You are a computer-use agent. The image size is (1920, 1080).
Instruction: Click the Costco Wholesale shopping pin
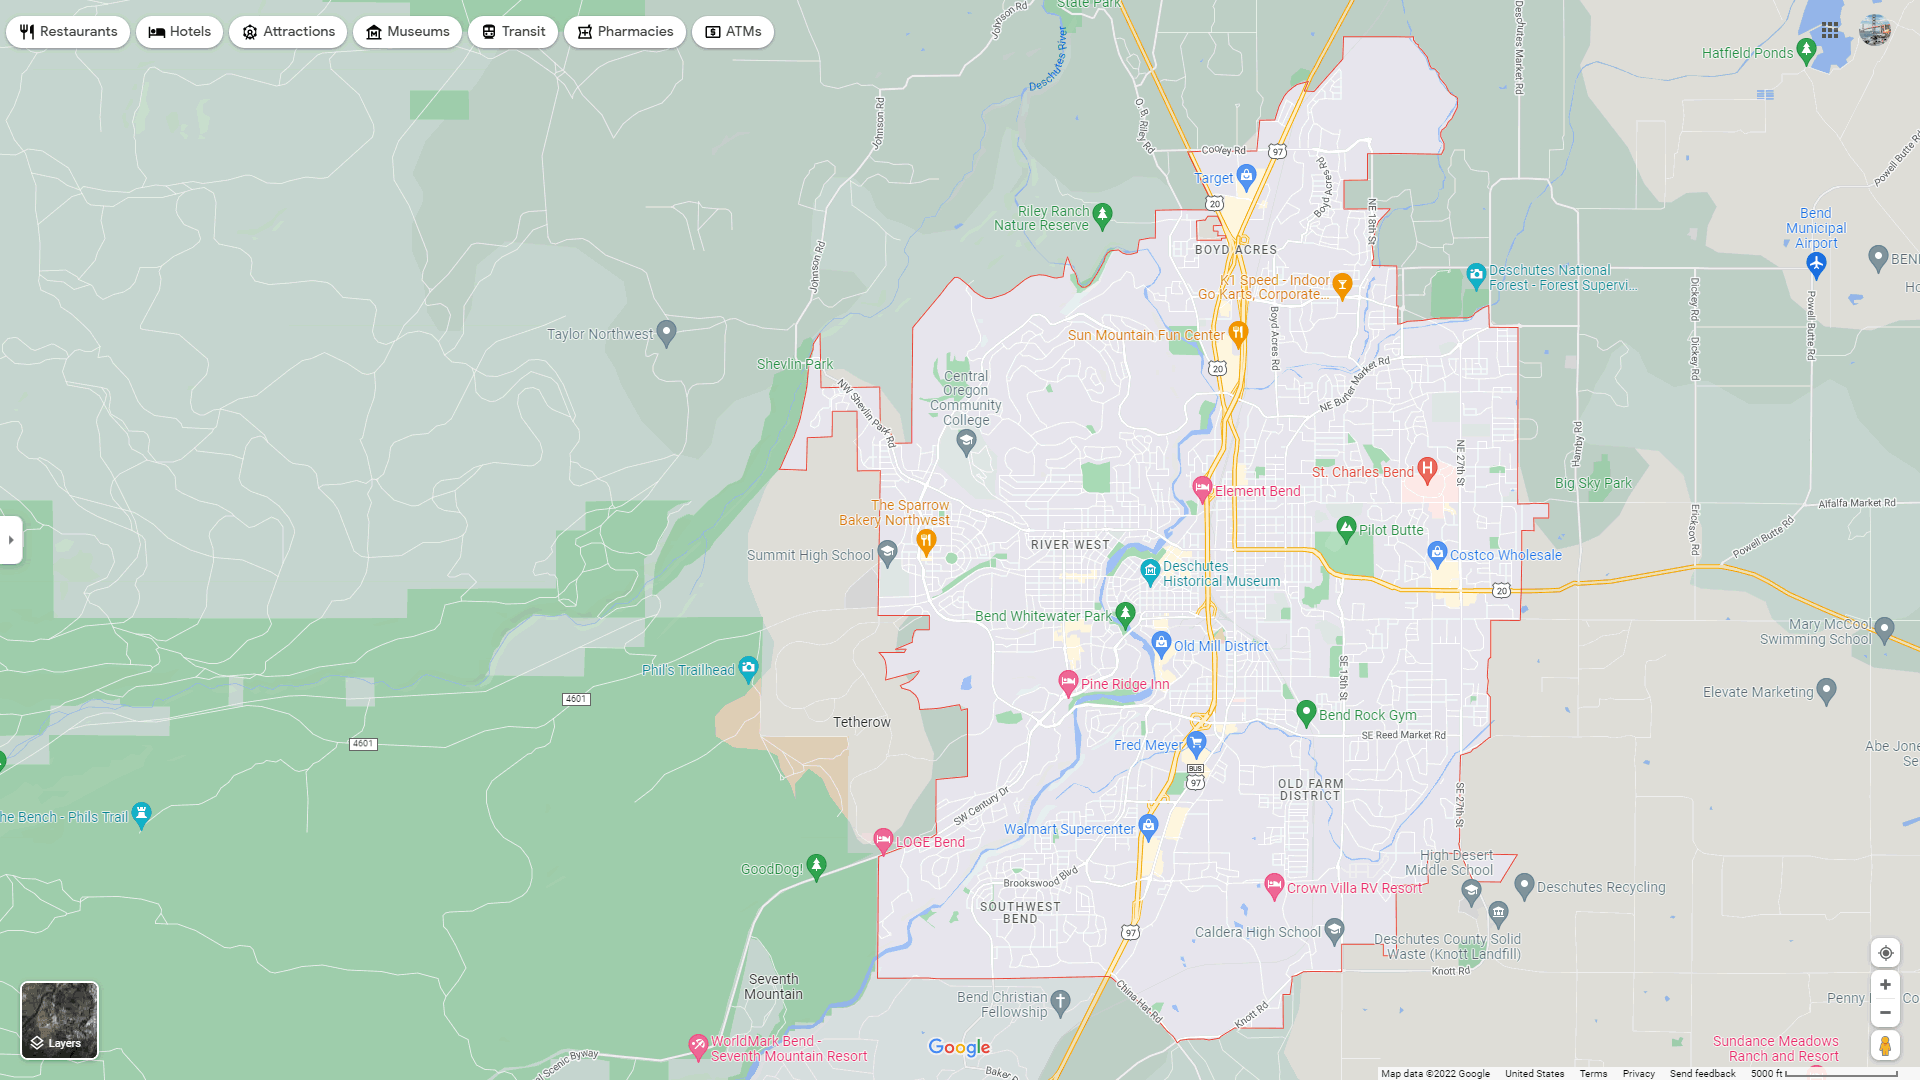tap(1437, 551)
